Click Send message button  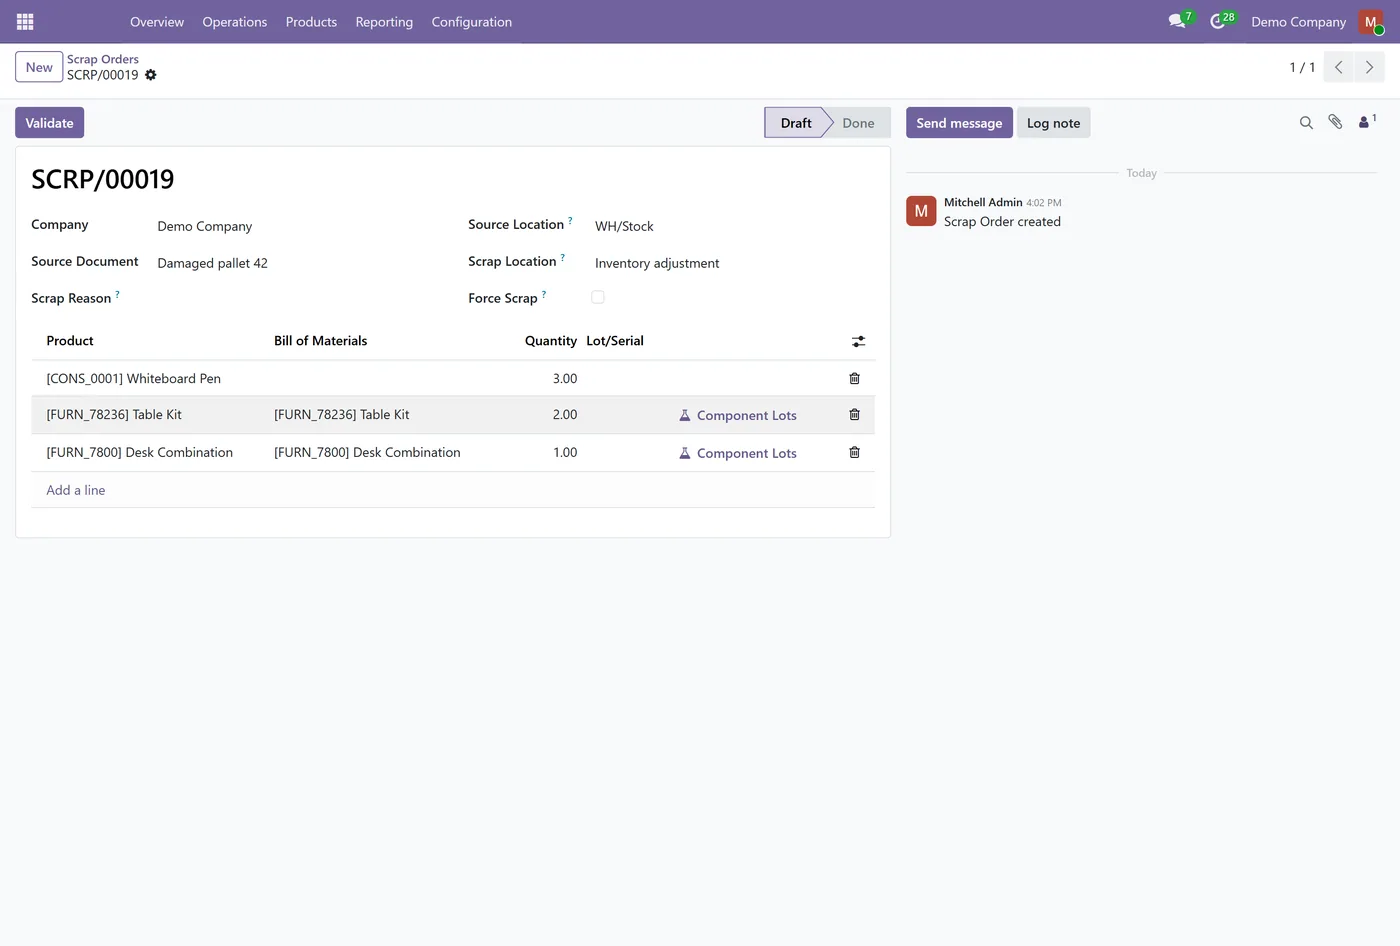pyautogui.click(x=959, y=123)
